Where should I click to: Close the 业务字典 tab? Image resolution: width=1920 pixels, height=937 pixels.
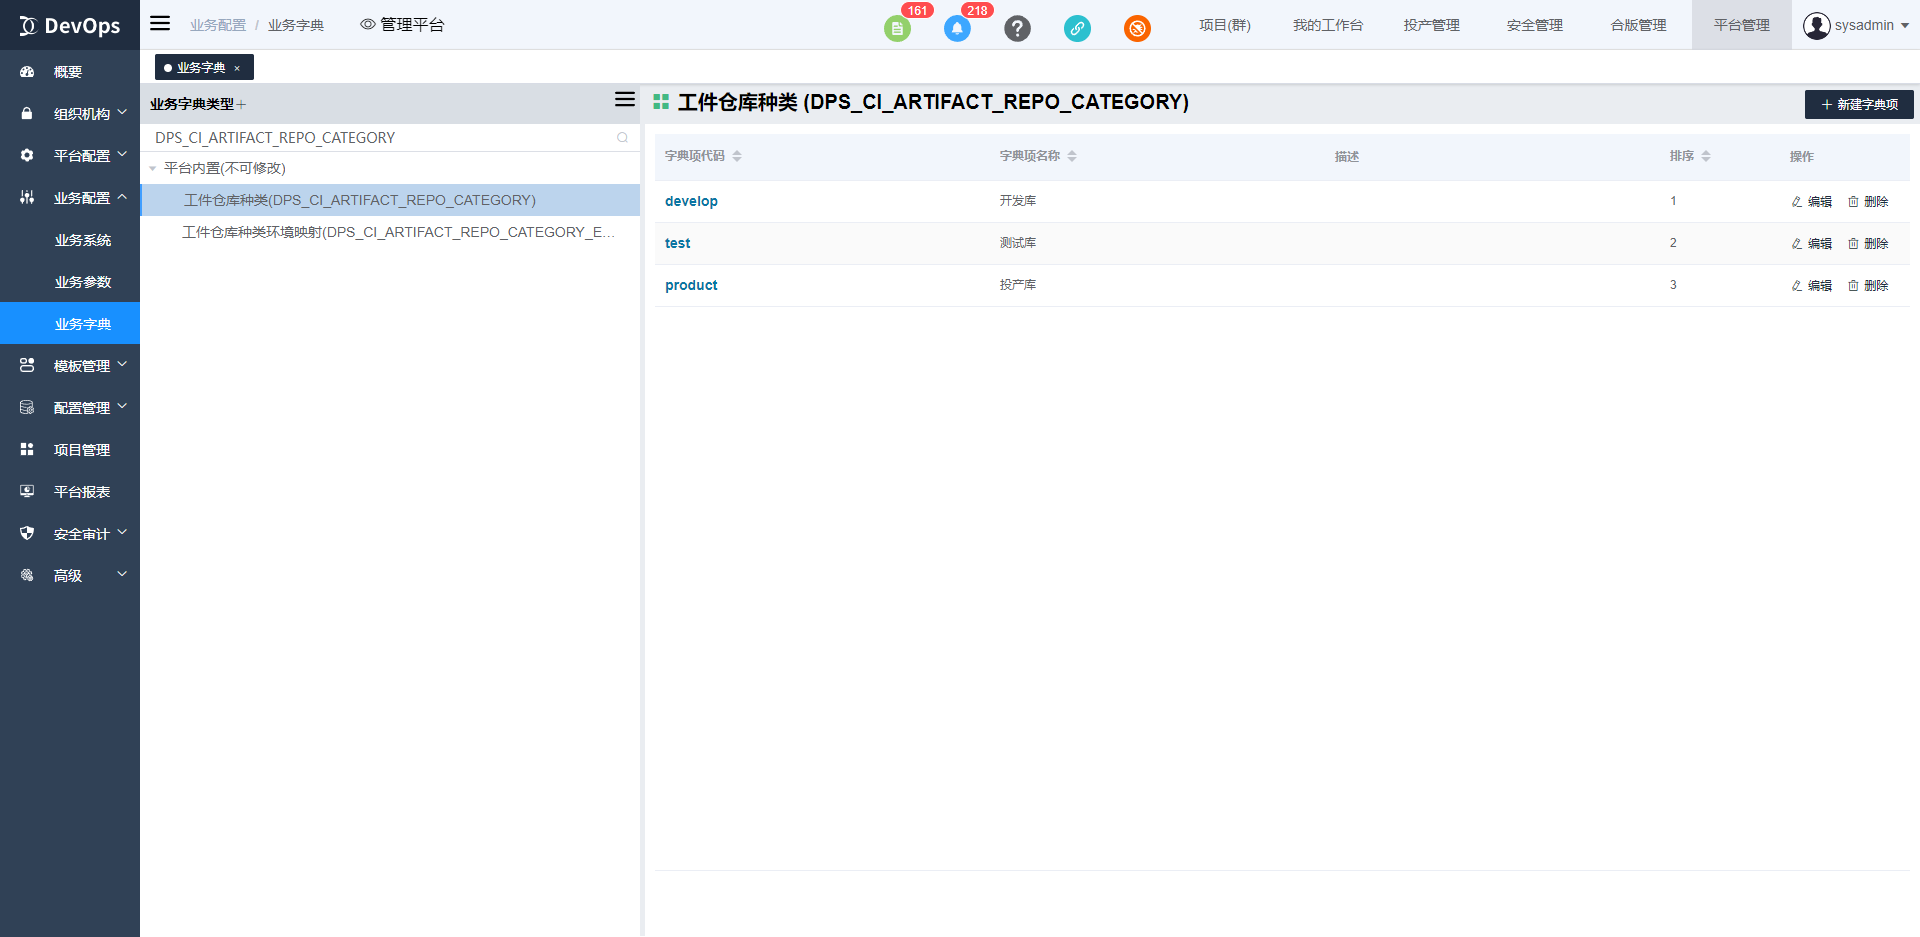coord(237,68)
